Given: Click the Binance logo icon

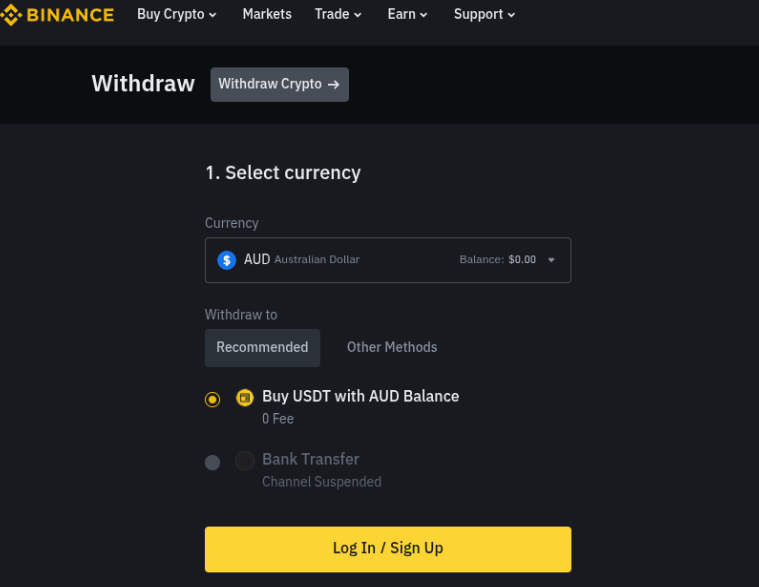Looking at the screenshot, I should (10, 15).
